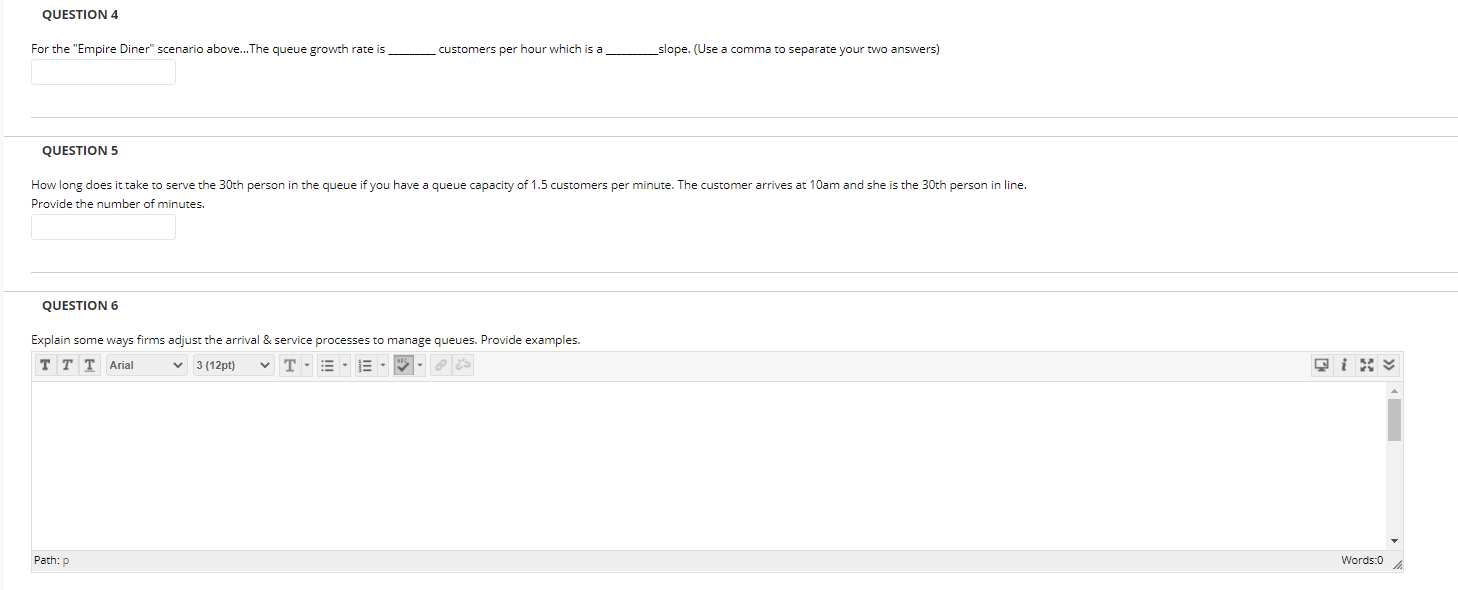Expand more toolbar rows with double chevron
This screenshot has width=1458, height=590.
coord(1388,365)
